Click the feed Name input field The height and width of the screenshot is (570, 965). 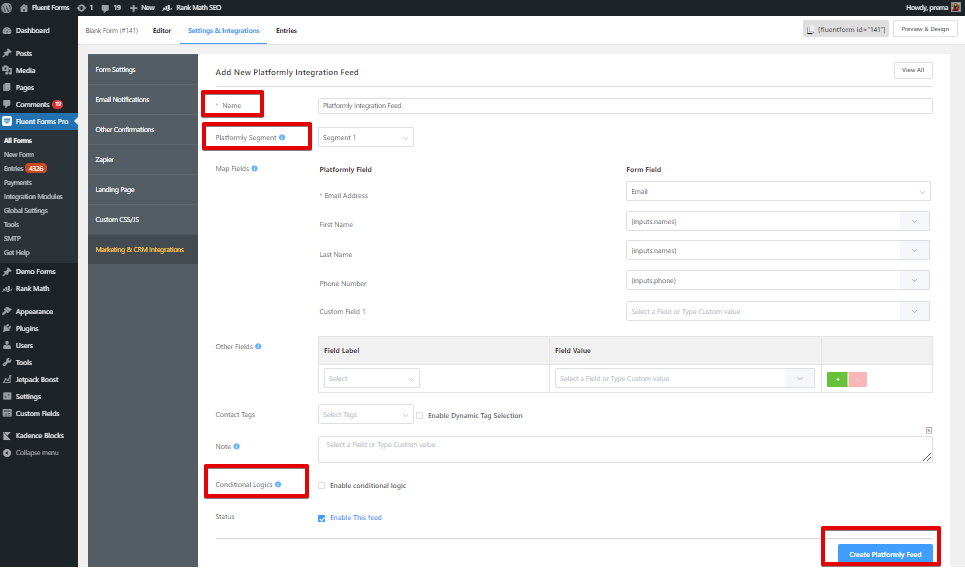(x=625, y=106)
